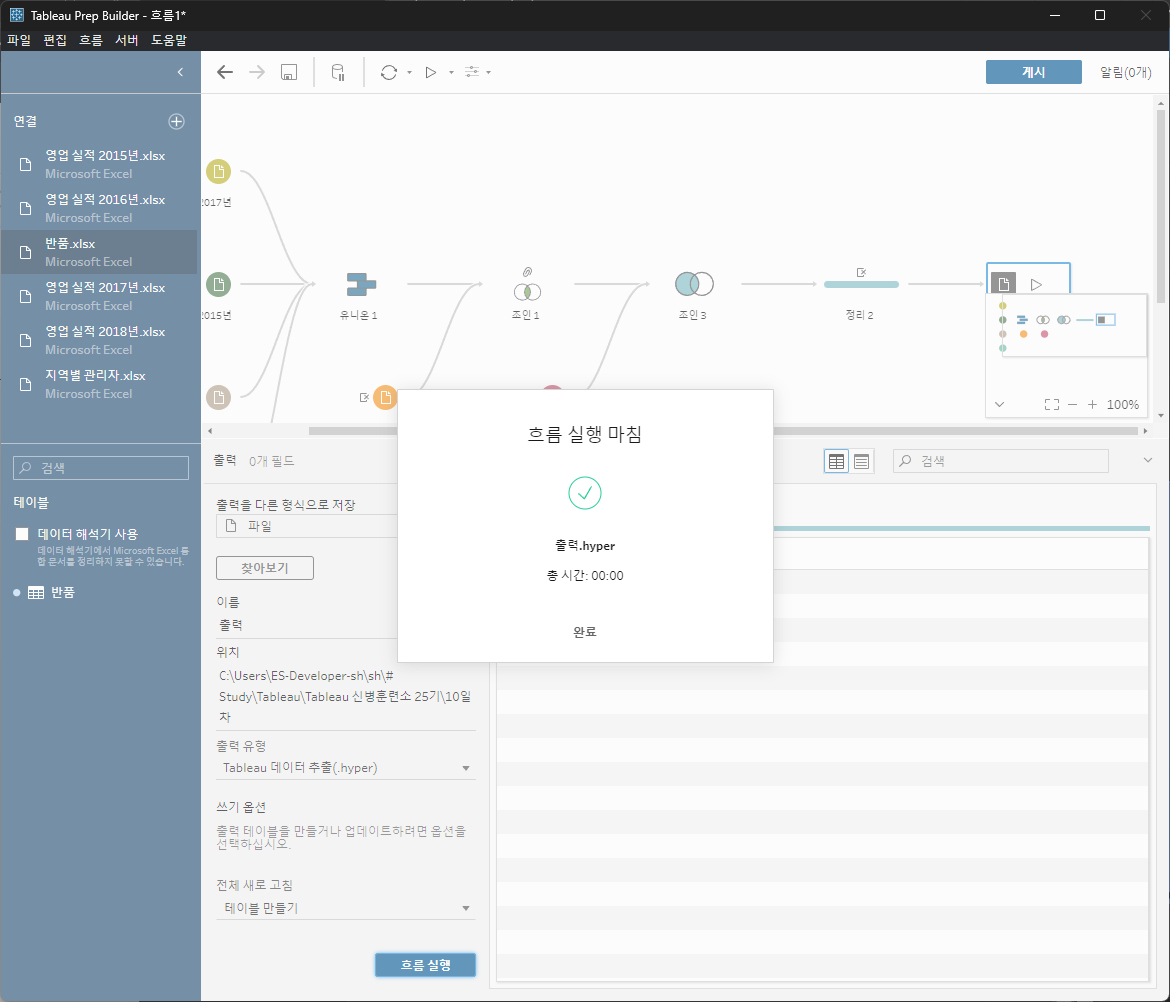The height and width of the screenshot is (1002, 1170).
Task: Collapse the connections pane chevron
Action: coord(180,72)
